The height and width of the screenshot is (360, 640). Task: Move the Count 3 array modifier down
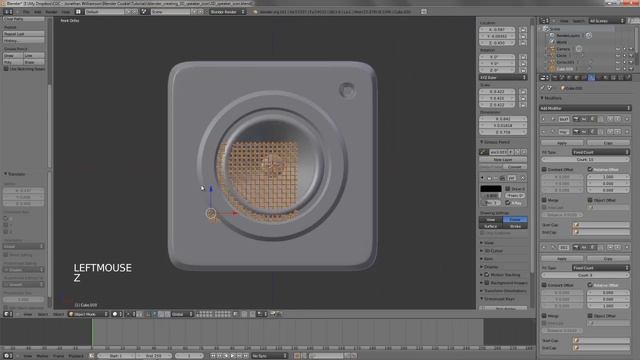[x=617, y=247]
